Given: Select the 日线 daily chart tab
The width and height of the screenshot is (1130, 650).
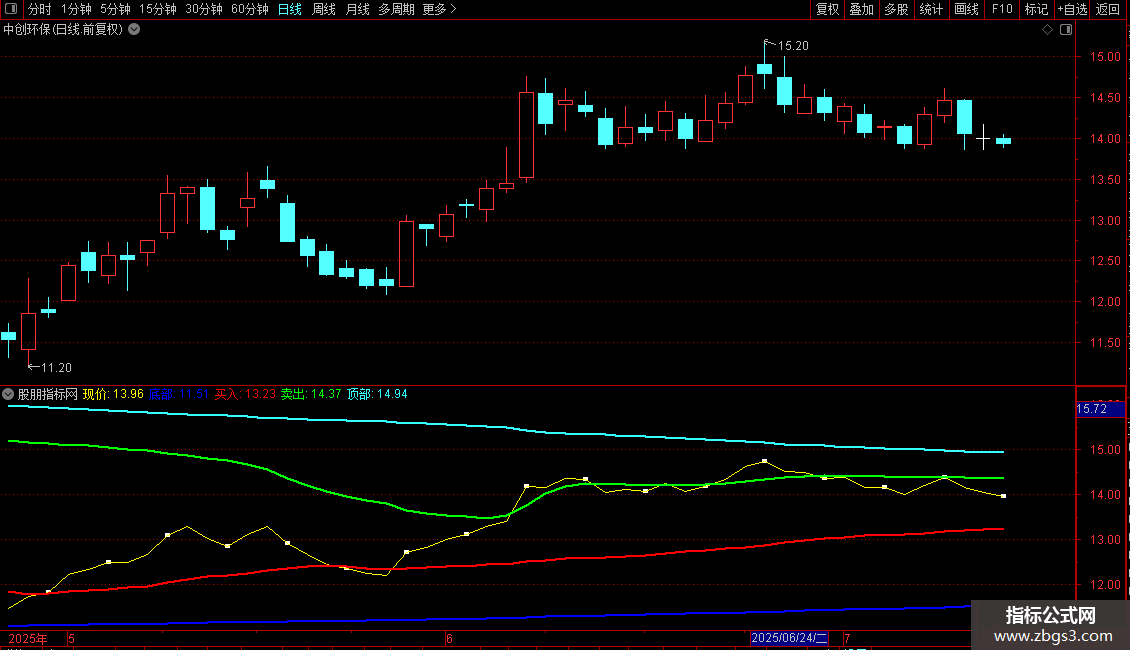Looking at the screenshot, I should click(x=290, y=9).
